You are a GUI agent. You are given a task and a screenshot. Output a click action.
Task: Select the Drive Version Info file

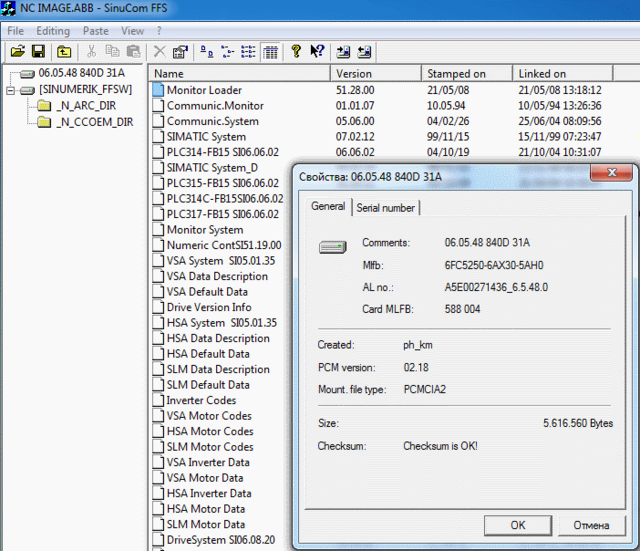pos(209,307)
